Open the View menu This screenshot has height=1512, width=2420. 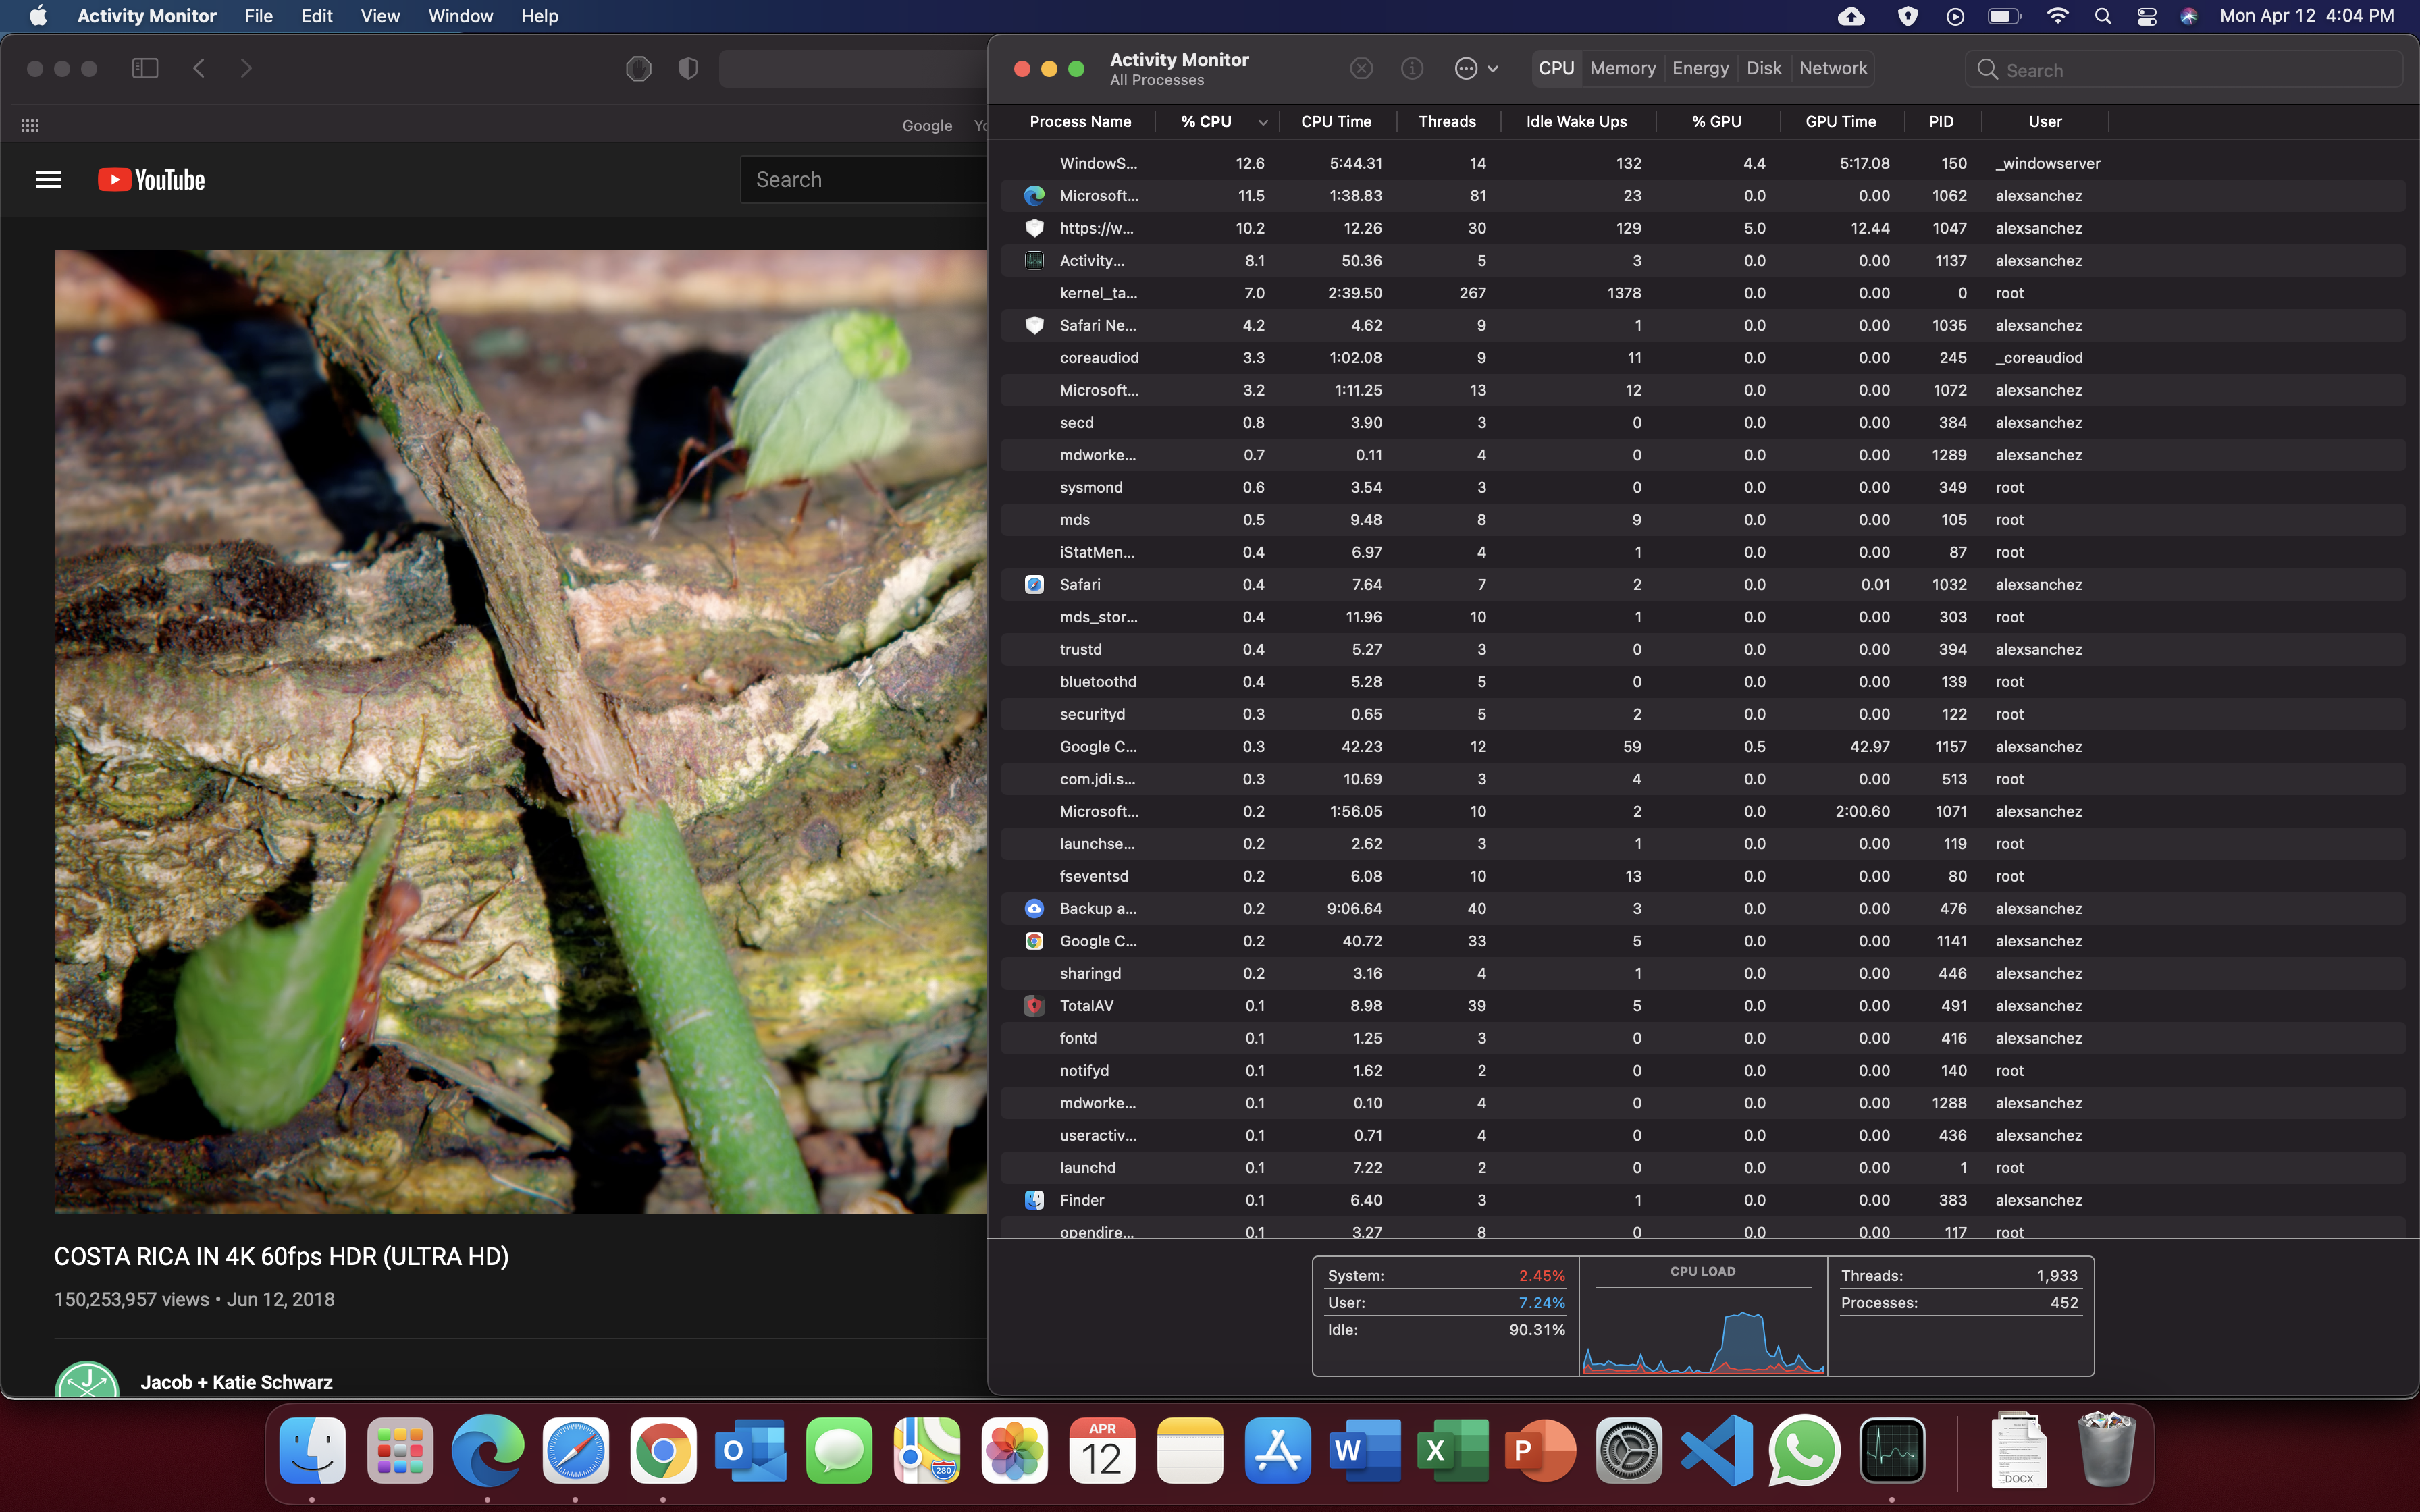[379, 16]
